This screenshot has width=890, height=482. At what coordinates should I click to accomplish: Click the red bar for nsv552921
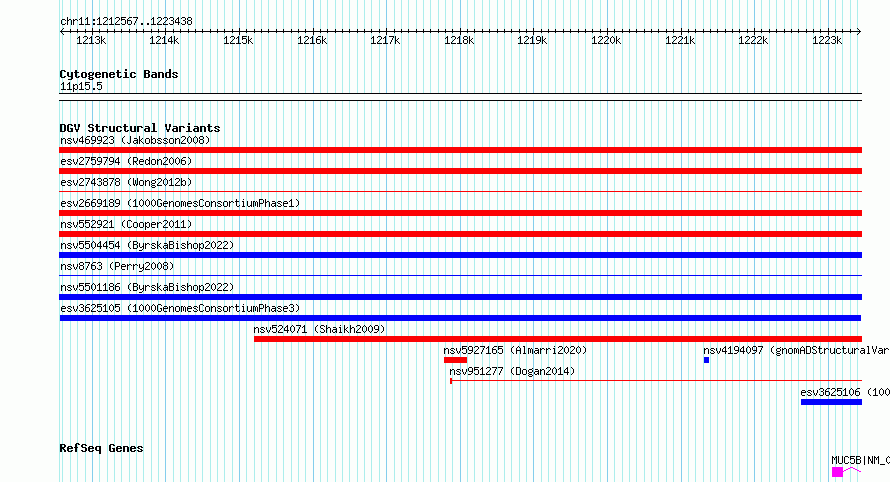click(460, 234)
